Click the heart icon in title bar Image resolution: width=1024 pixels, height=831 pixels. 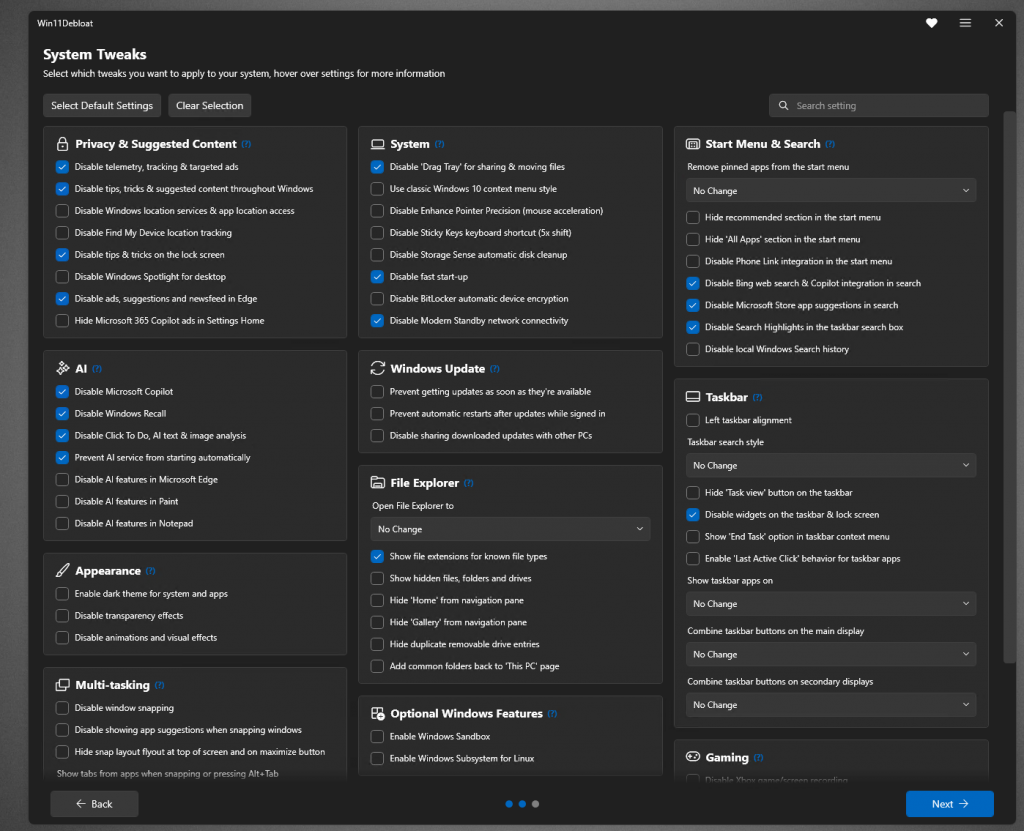(x=931, y=23)
